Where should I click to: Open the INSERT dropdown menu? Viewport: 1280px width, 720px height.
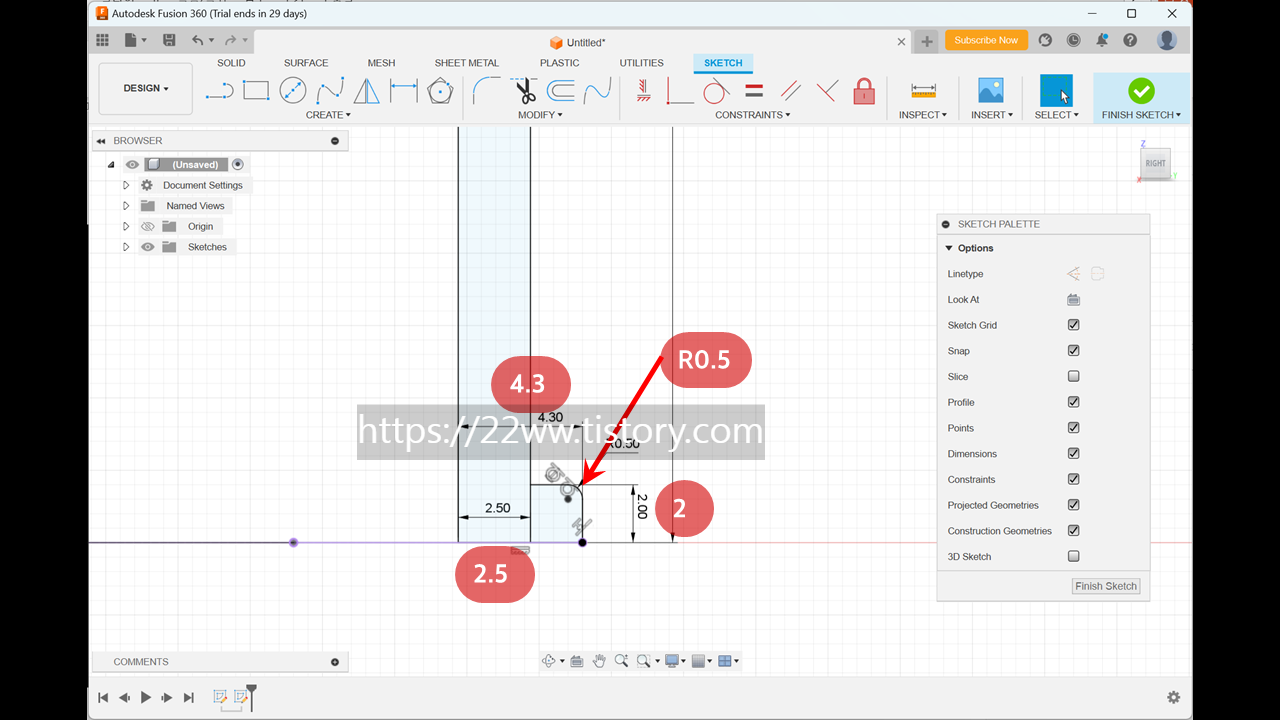[992, 115]
